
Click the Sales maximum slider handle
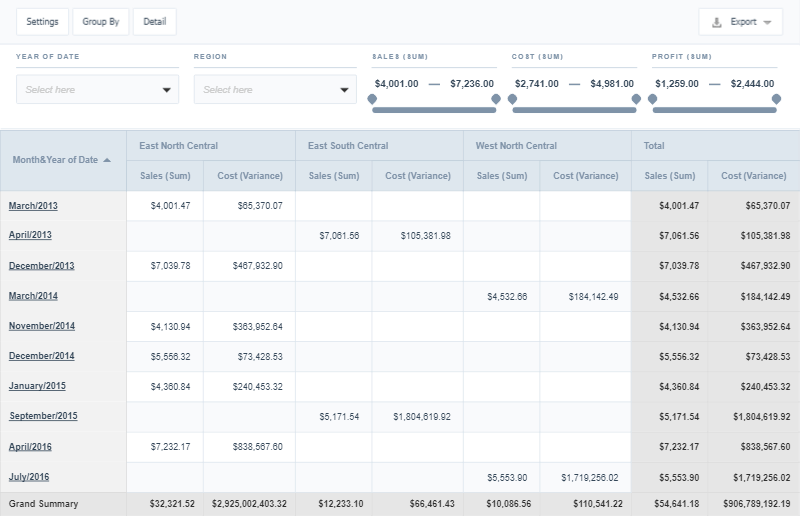pyautogui.click(x=495, y=100)
